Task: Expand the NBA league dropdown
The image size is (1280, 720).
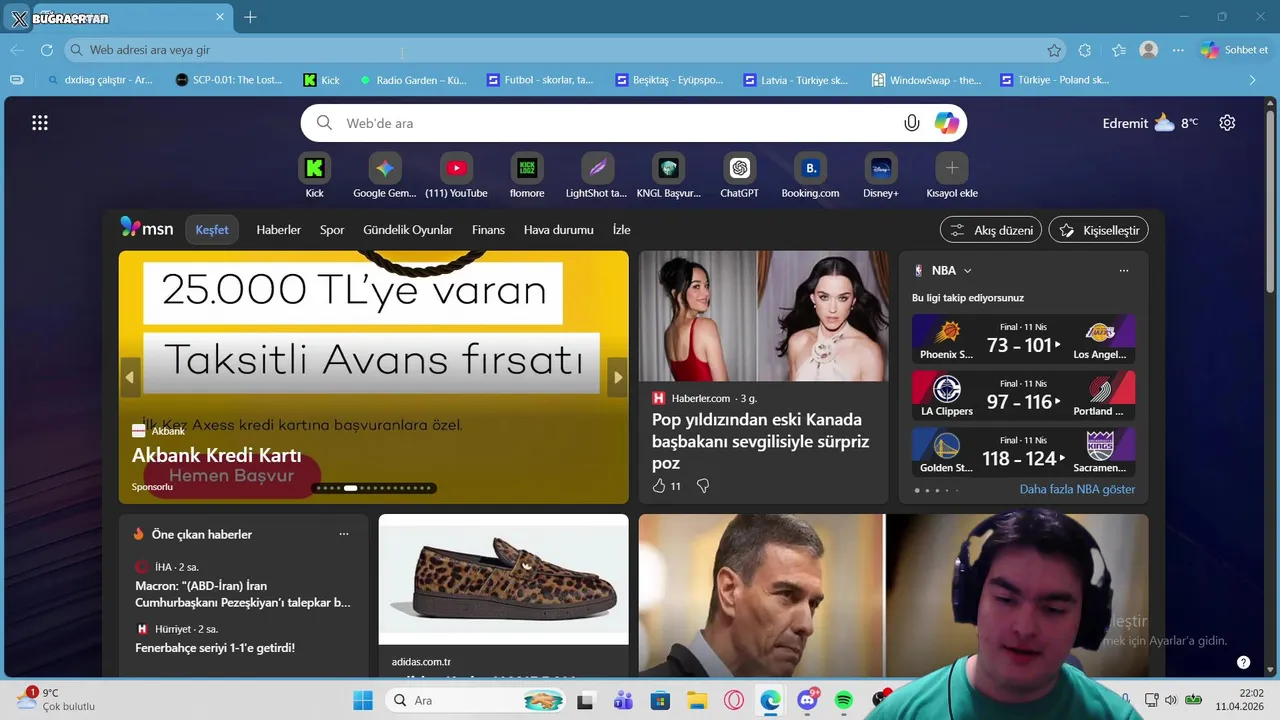Action: (x=967, y=271)
